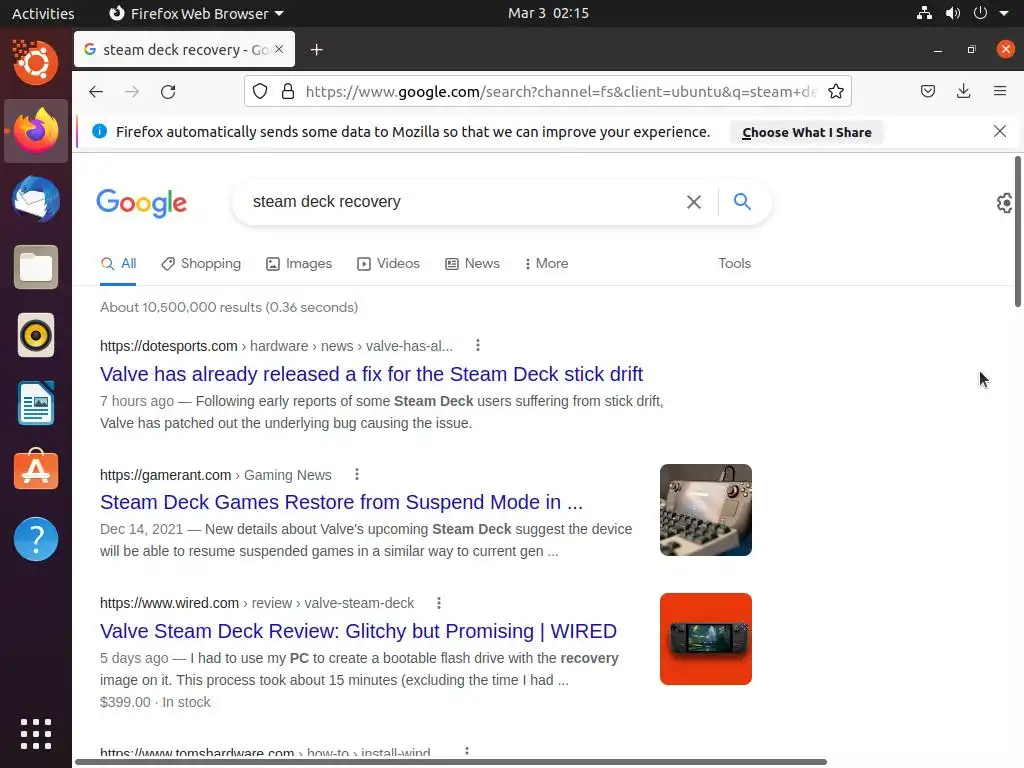Open the volume indicator in top bar
The height and width of the screenshot is (768, 1024).
(953, 13)
